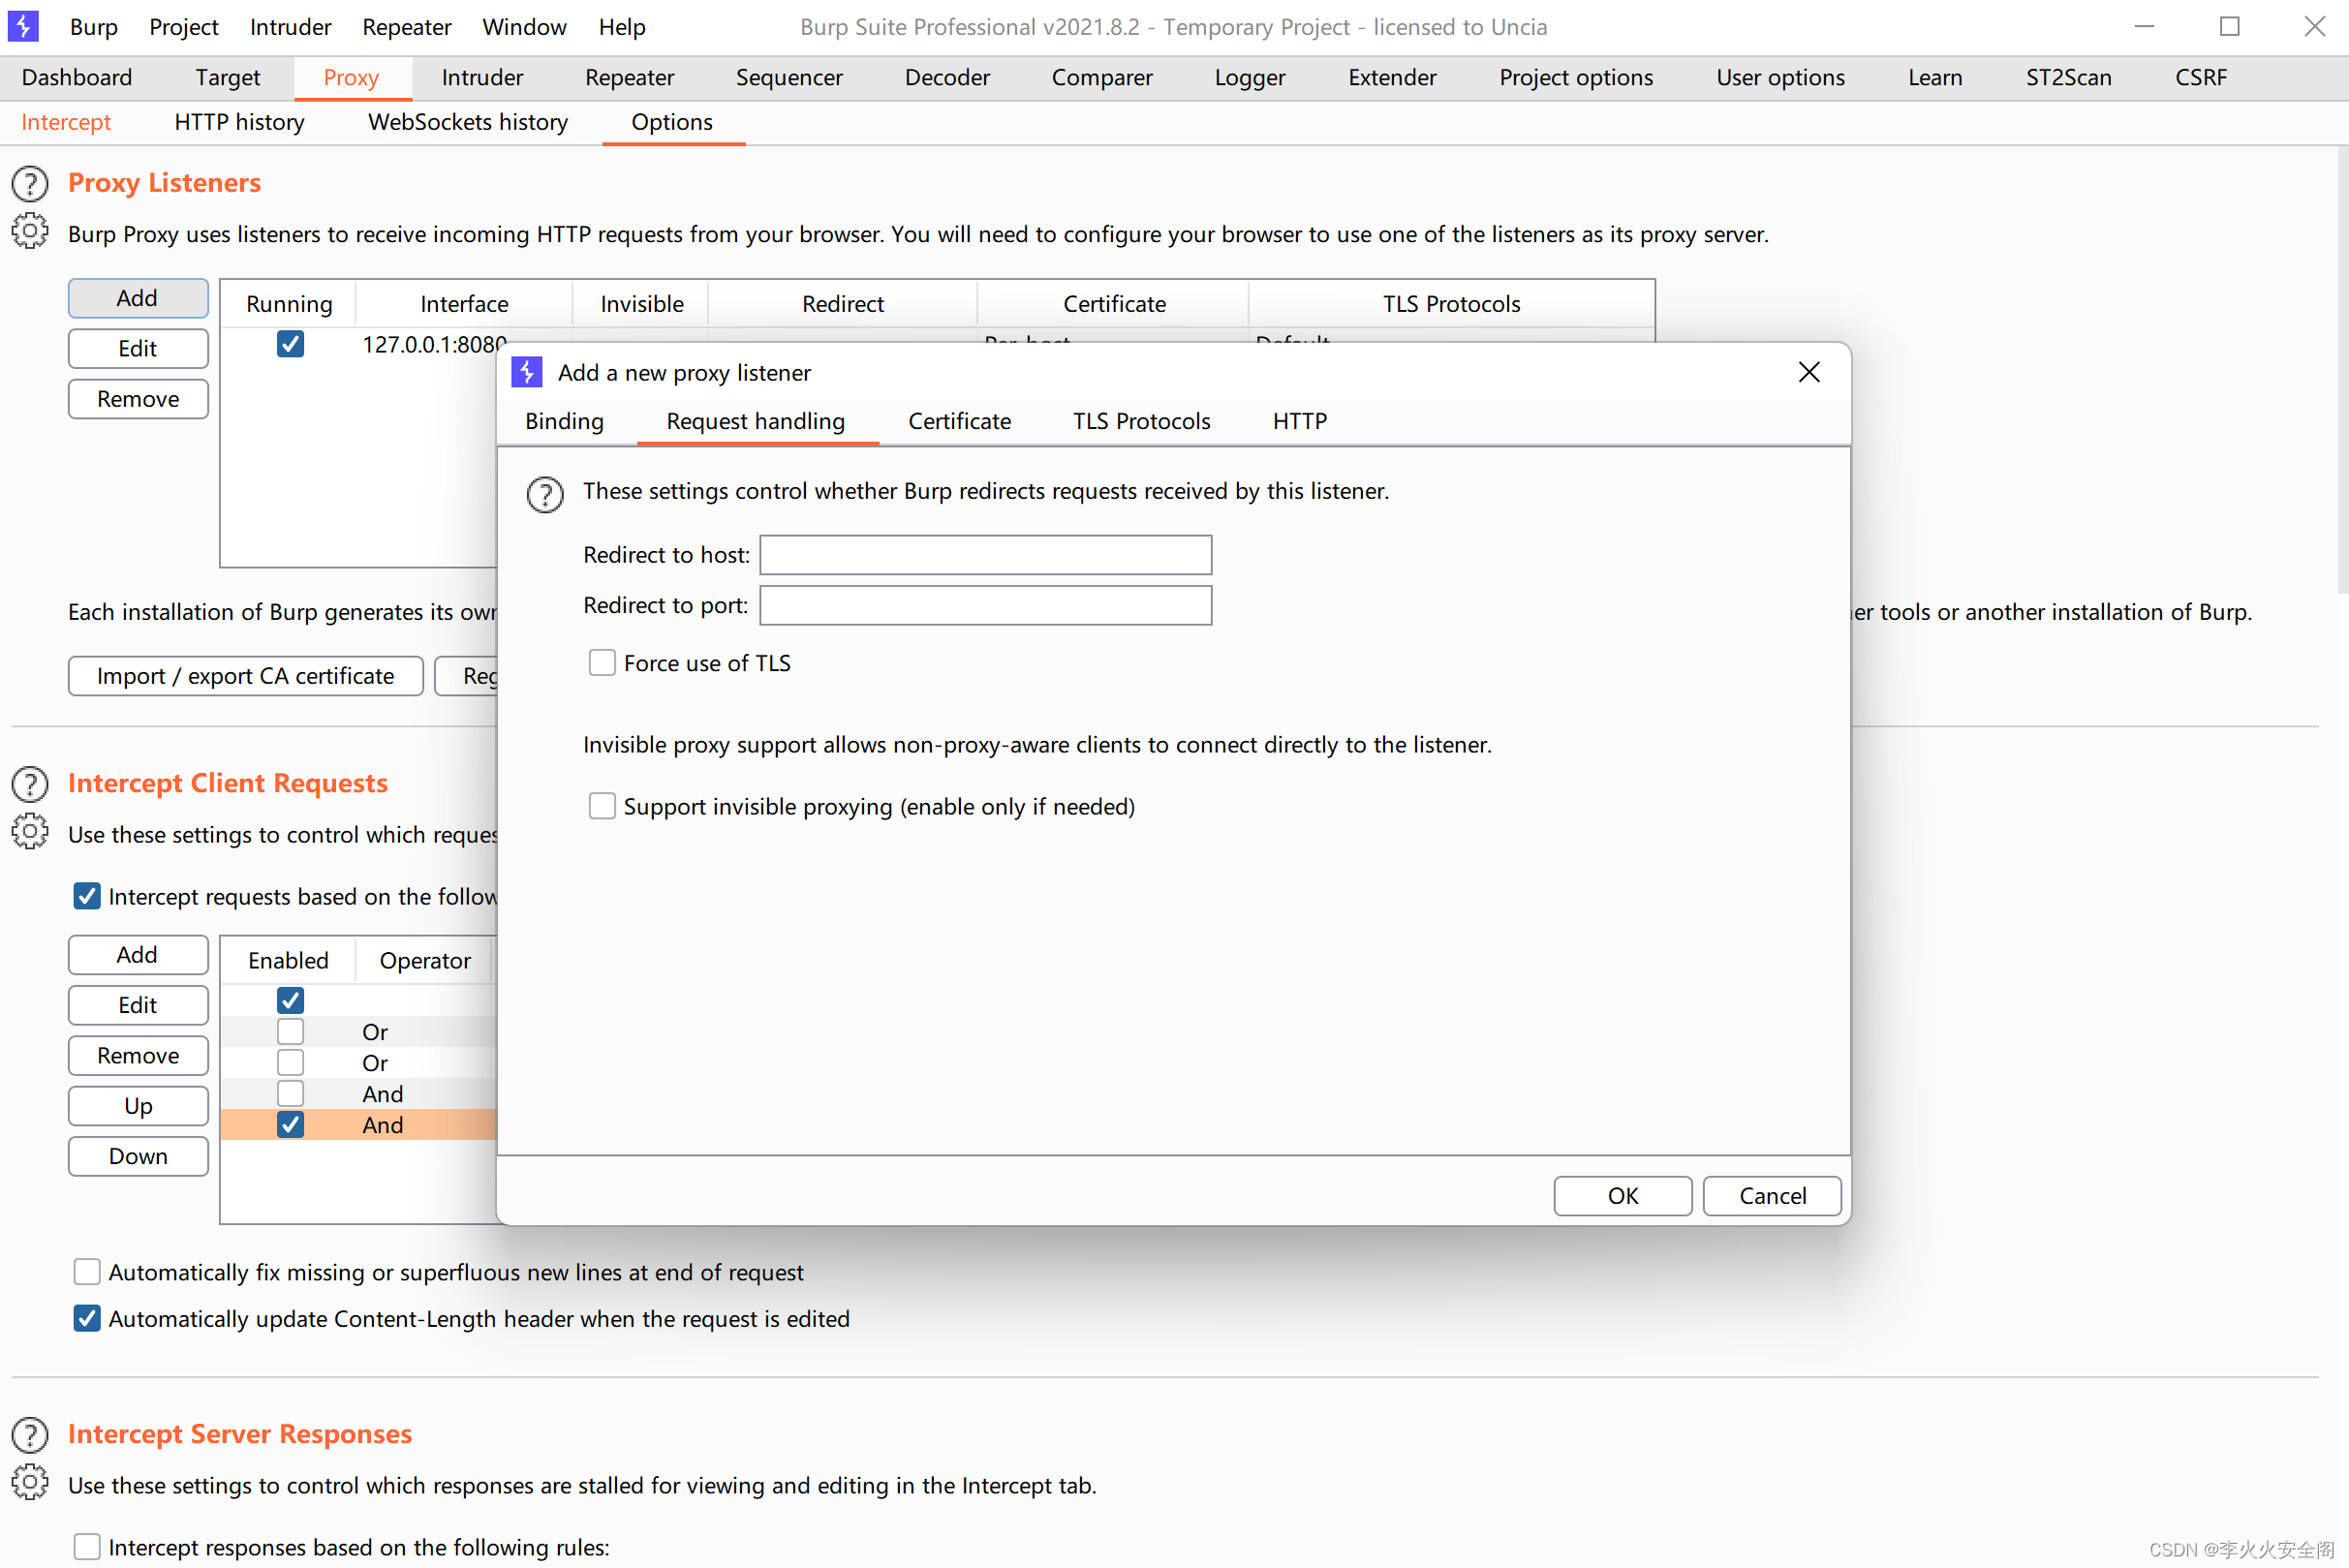
Task: Click the vertical scrollbar on right edge
Action: click(2341, 370)
